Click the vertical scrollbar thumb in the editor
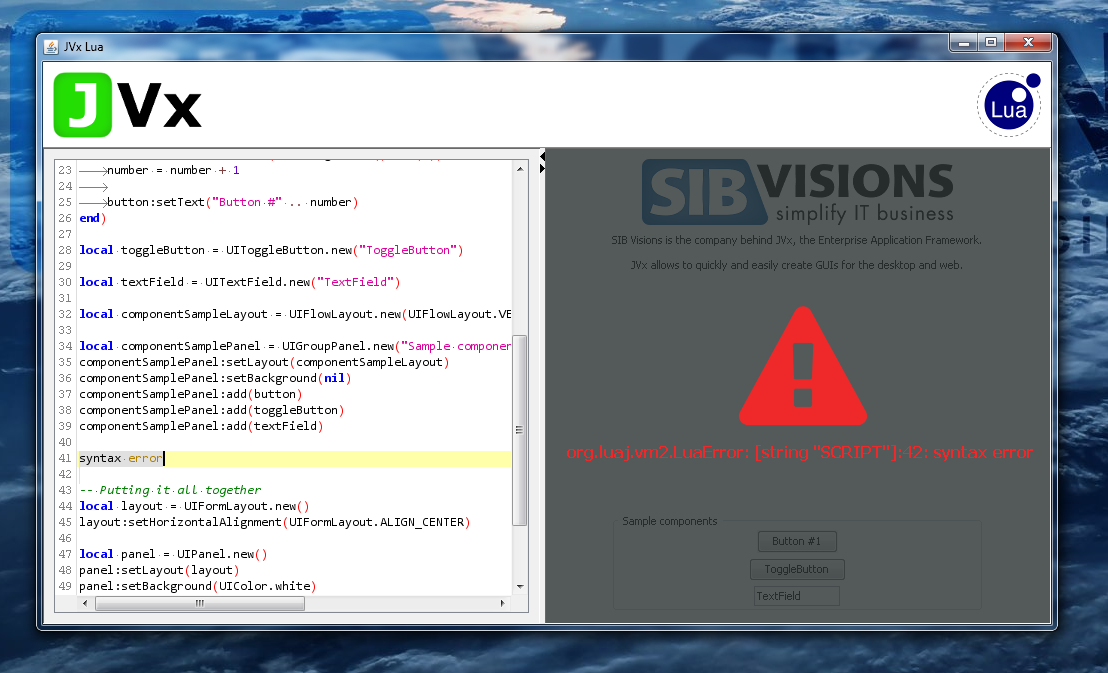The width and height of the screenshot is (1108, 673). point(519,430)
